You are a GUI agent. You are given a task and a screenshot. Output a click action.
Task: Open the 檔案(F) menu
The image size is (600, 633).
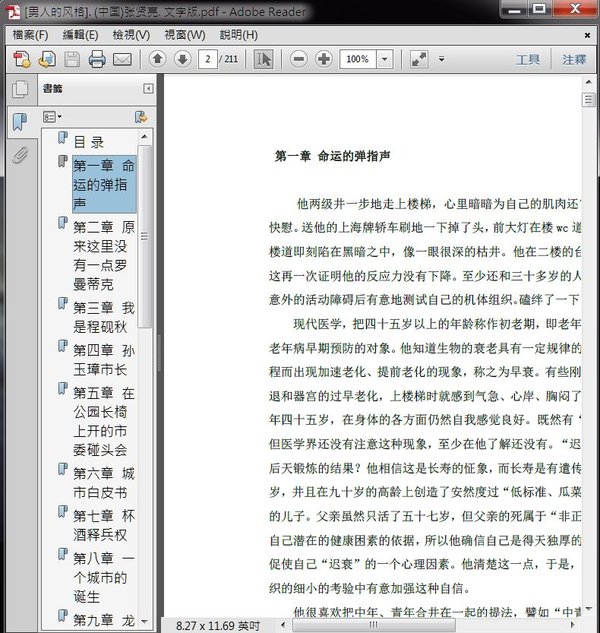[30, 35]
